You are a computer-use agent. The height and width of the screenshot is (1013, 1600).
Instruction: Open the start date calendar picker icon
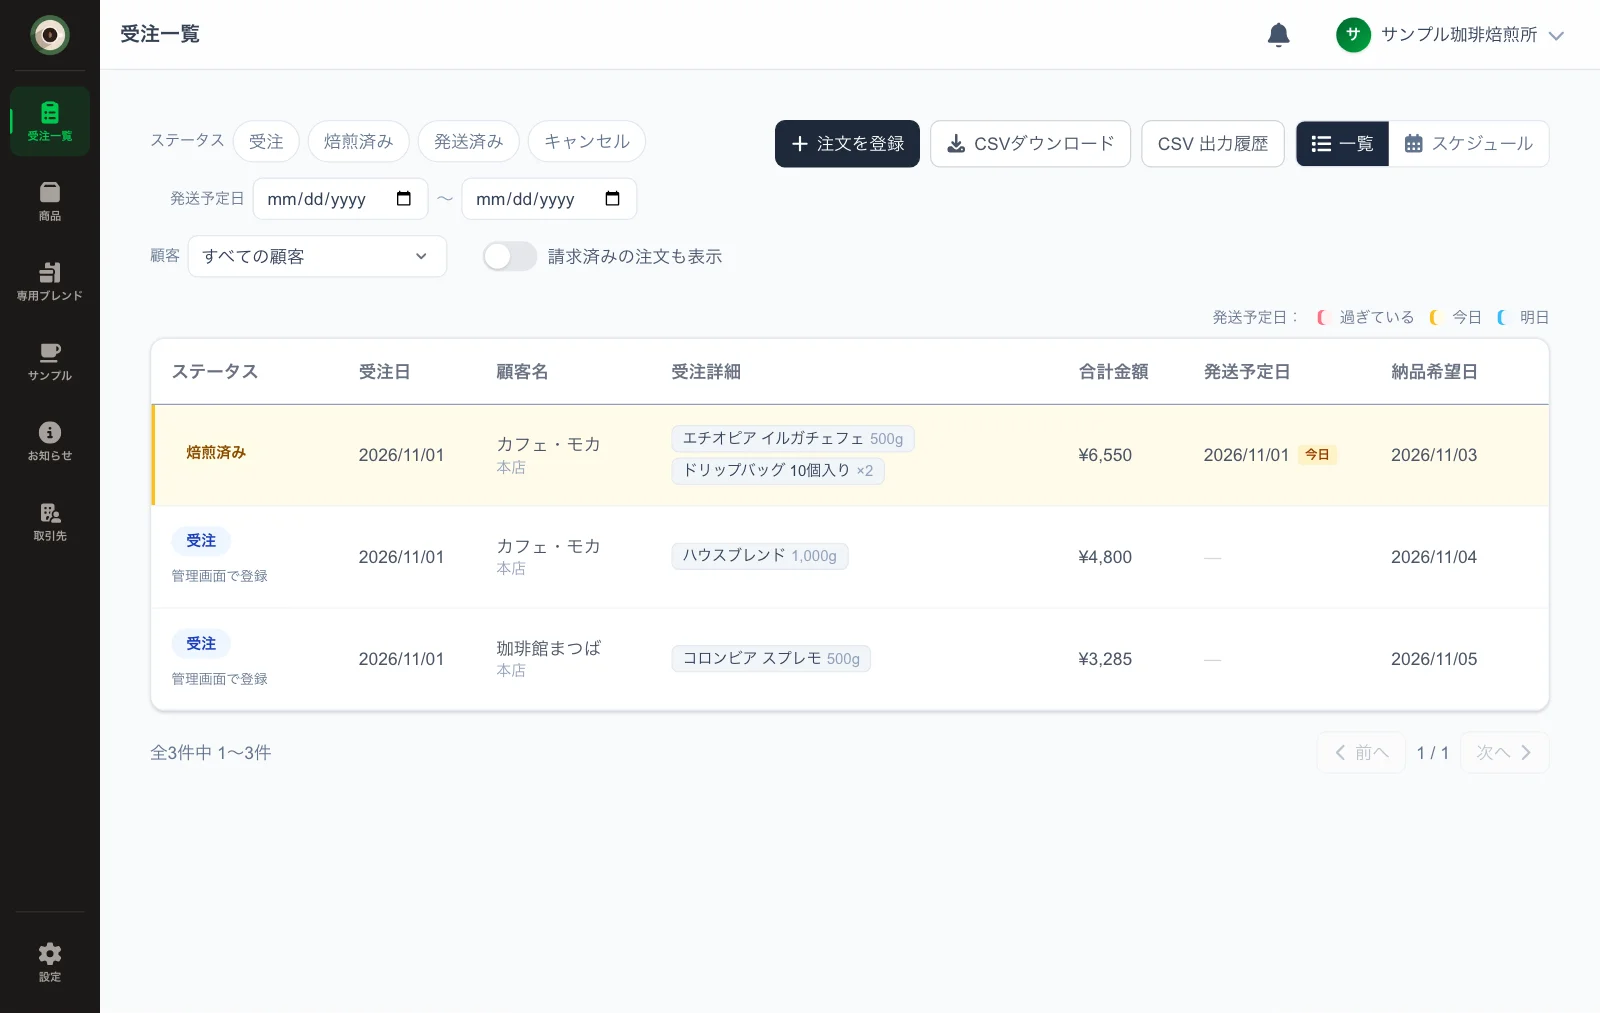404,199
